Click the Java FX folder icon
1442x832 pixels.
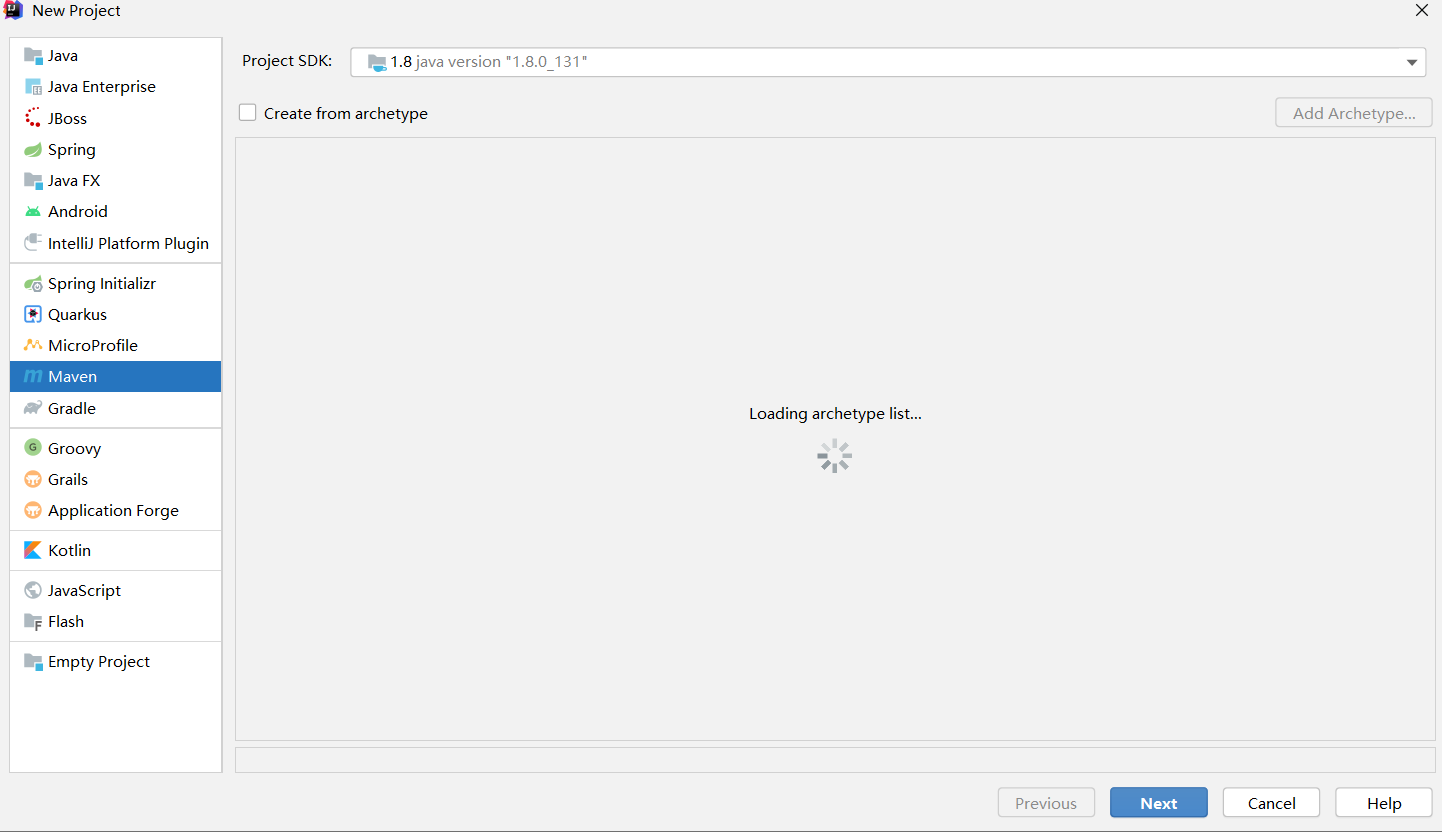pyautogui.click(x=33, y=181)
